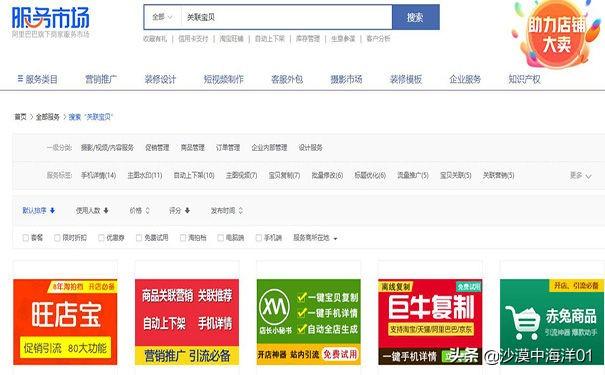Open the 摄影市场 tab
The image size is (605, 375).
(346, 79)
